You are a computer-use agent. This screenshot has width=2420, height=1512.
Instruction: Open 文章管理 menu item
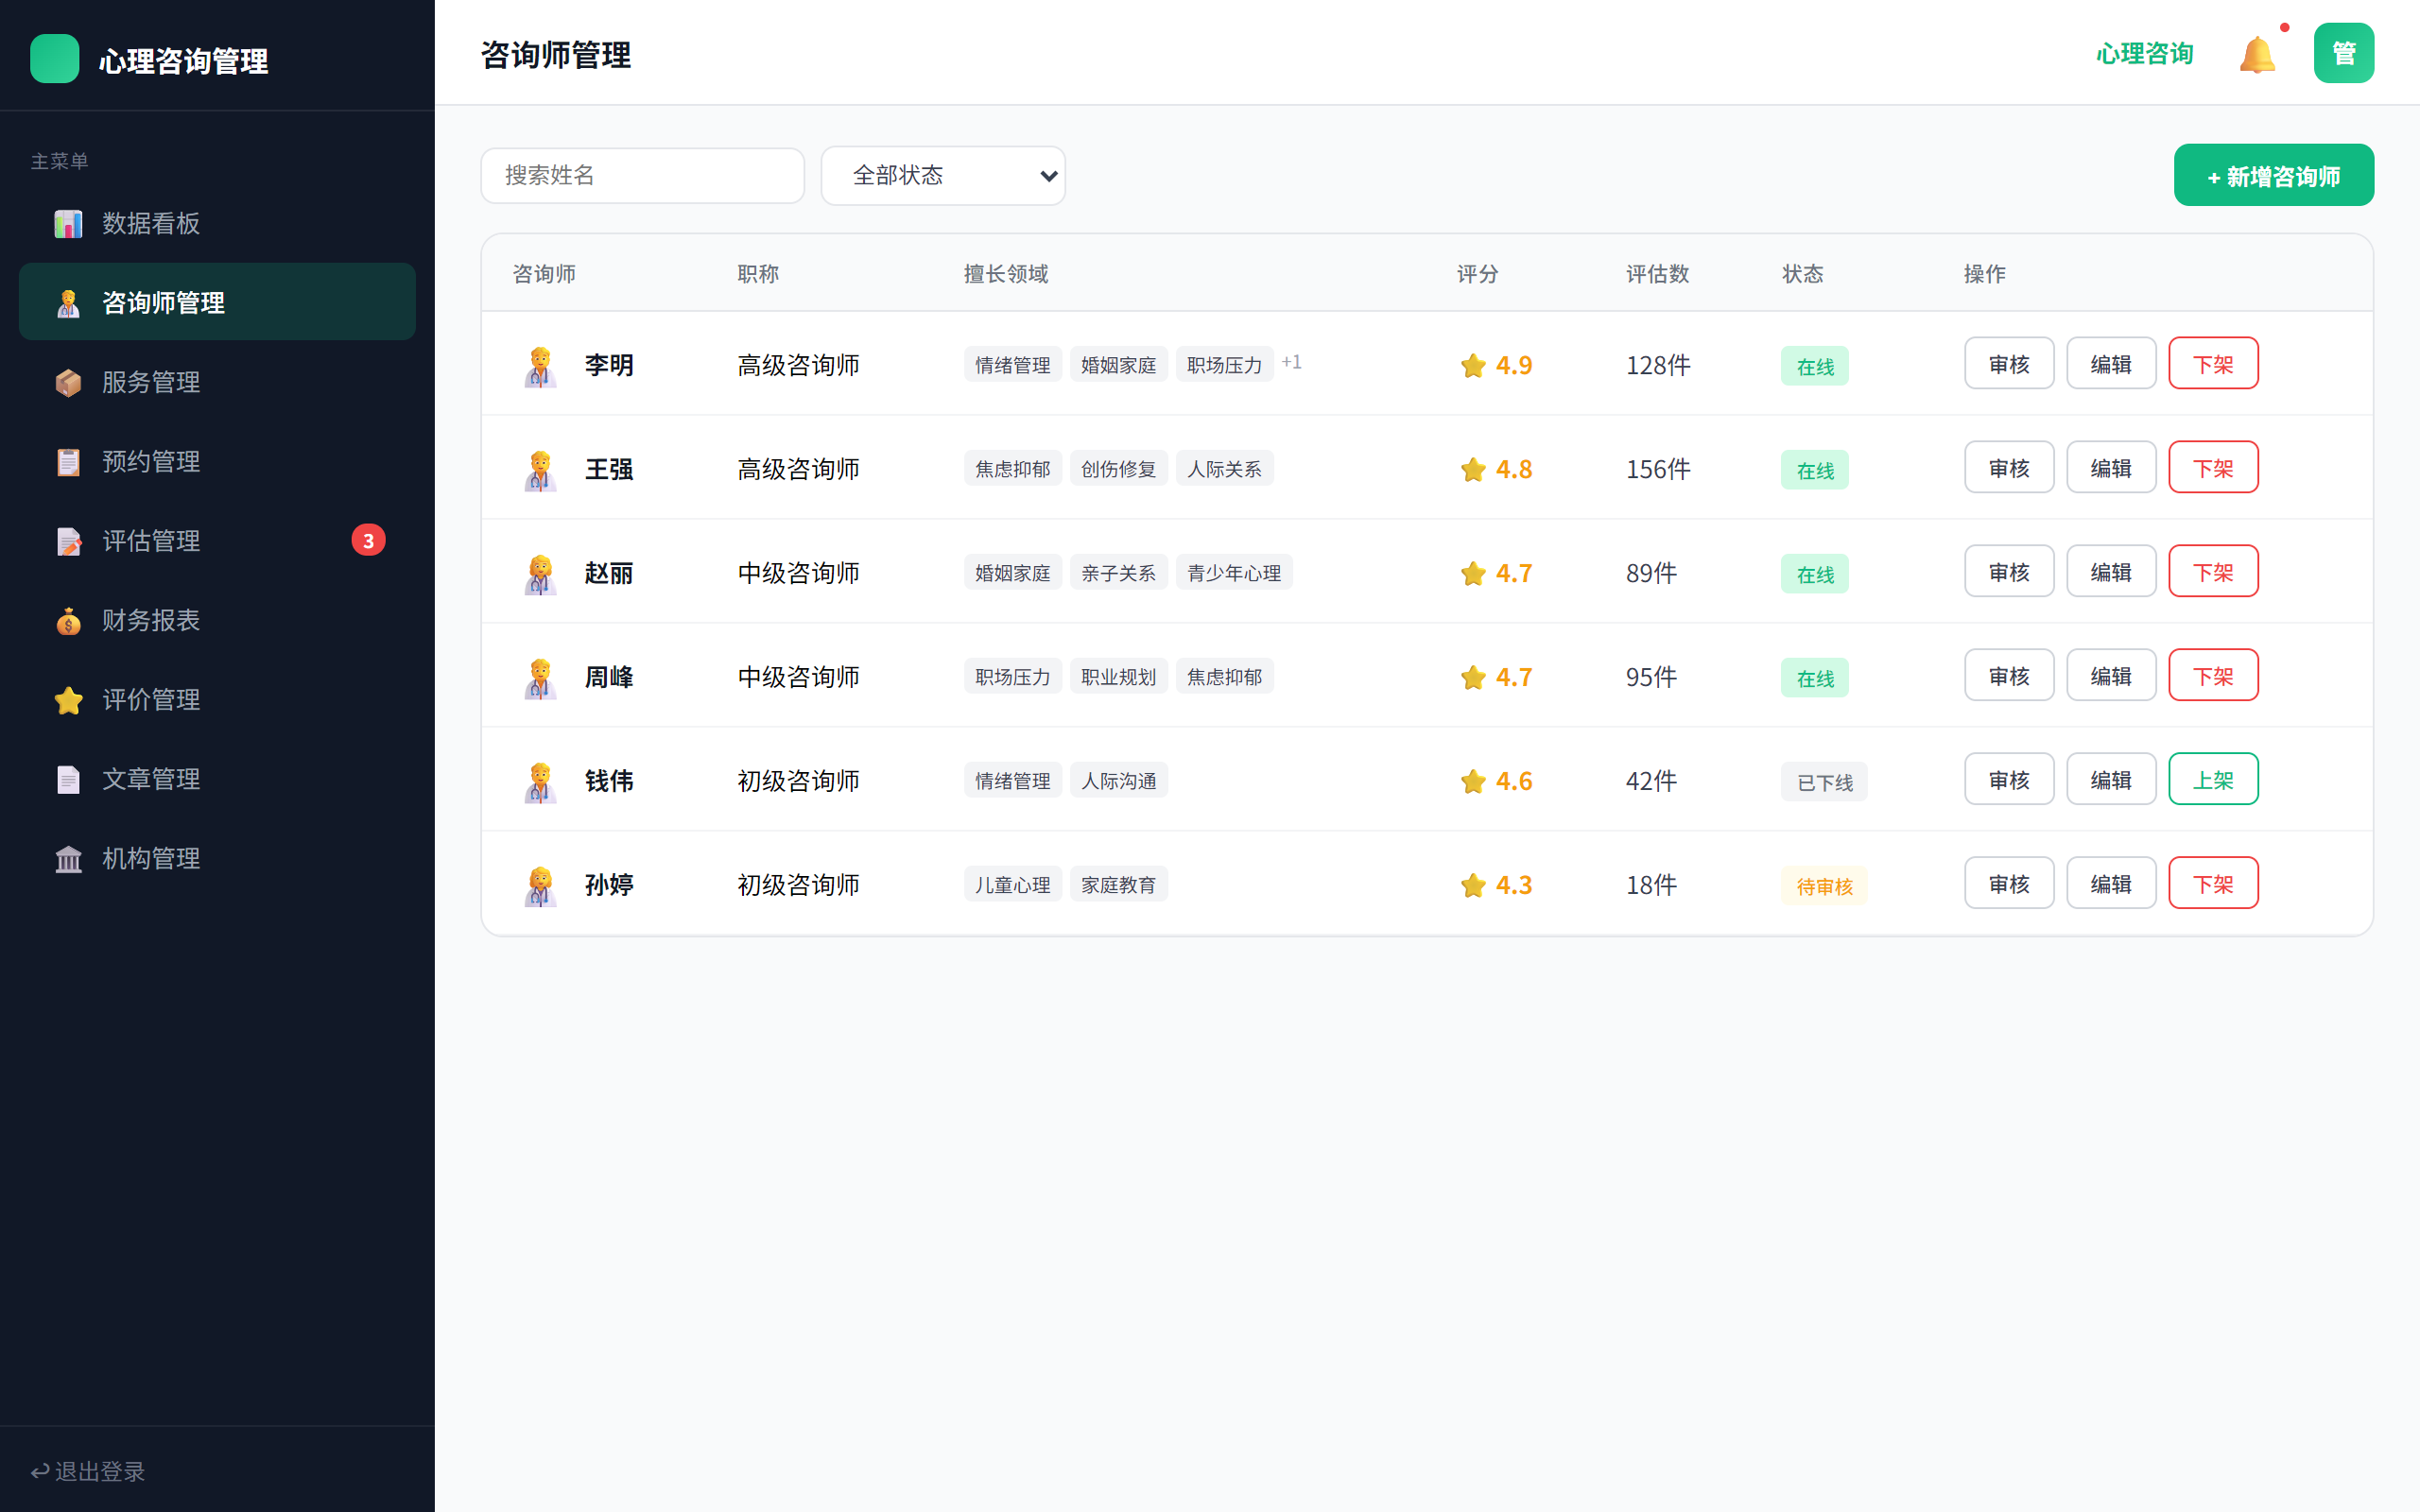217,779
